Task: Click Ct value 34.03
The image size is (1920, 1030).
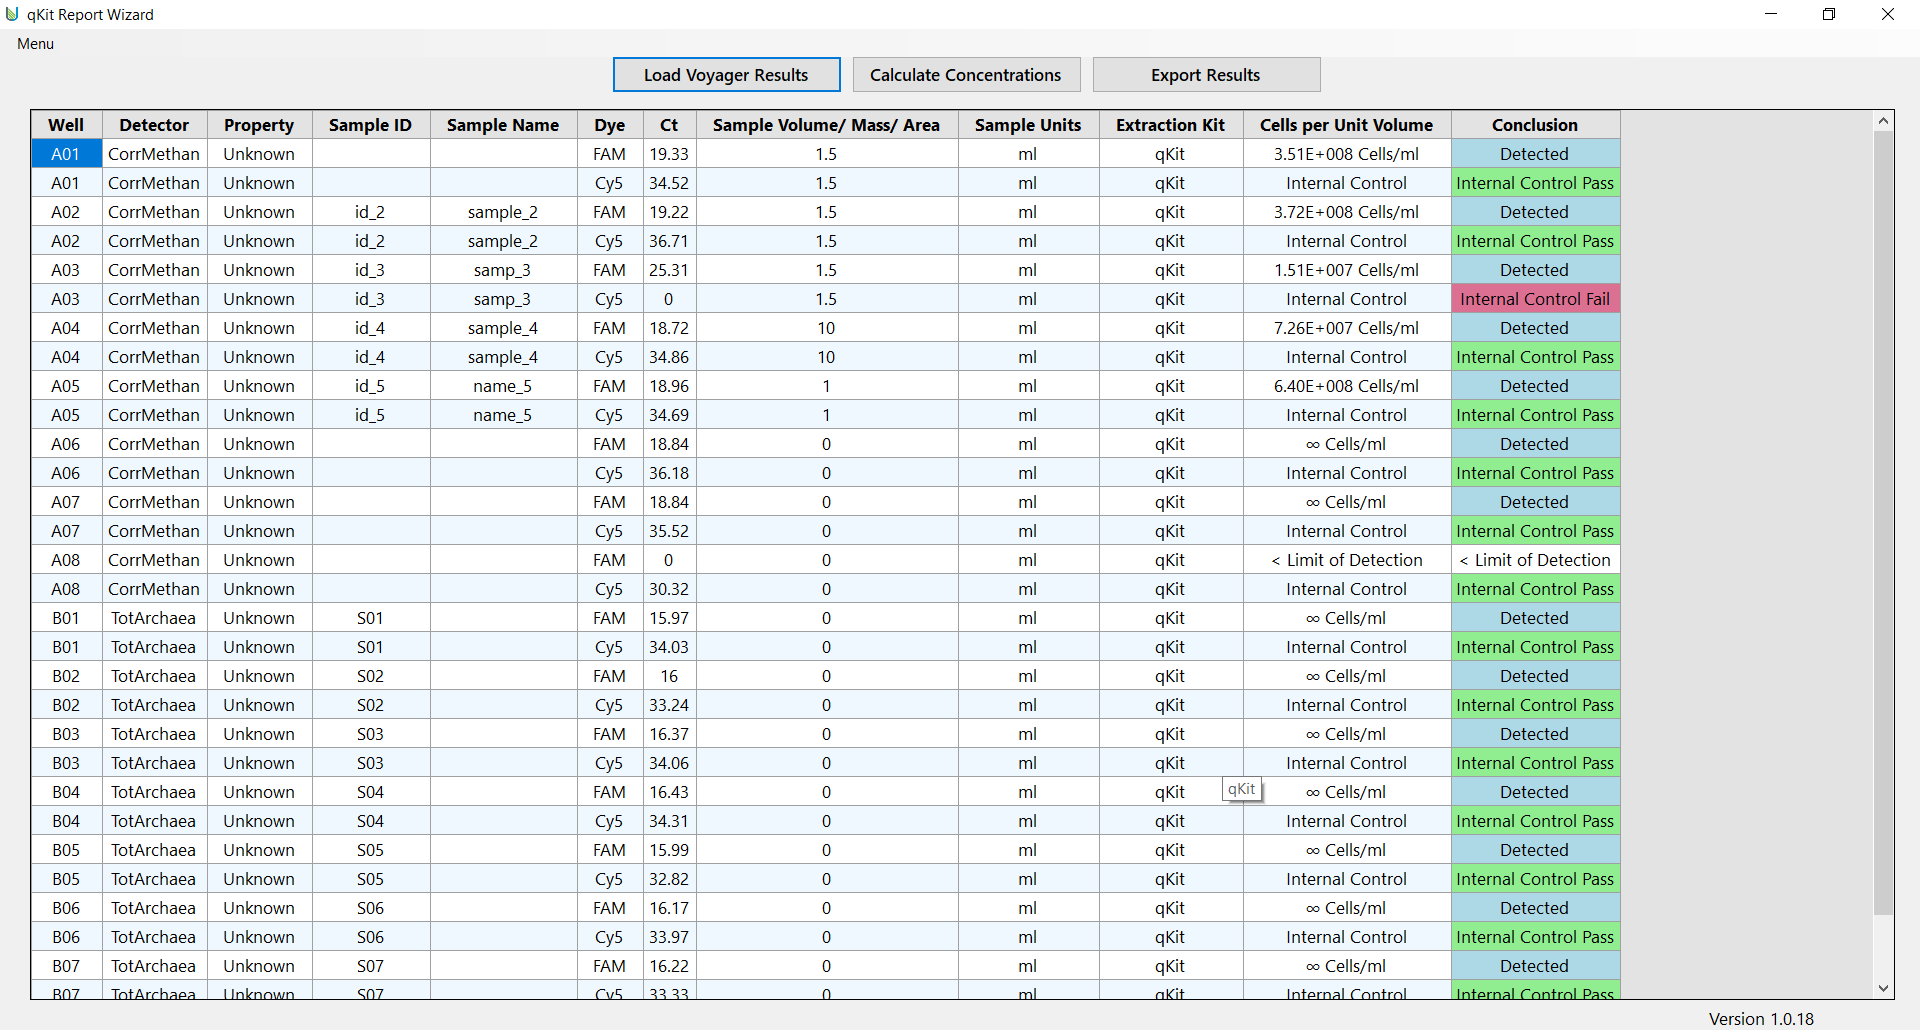Action: [669, 647]
